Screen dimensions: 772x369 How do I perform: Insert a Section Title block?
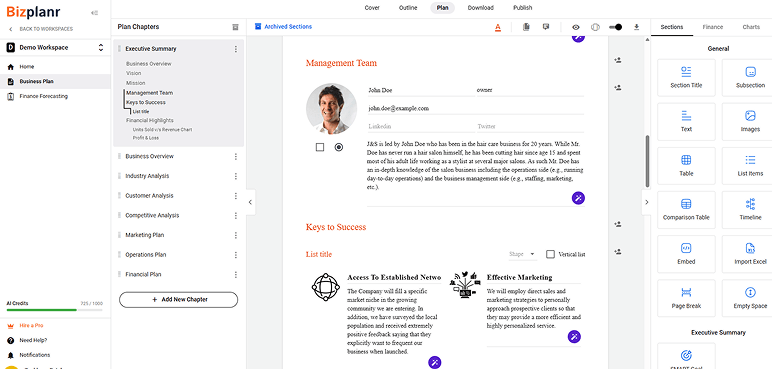point(686,78)
